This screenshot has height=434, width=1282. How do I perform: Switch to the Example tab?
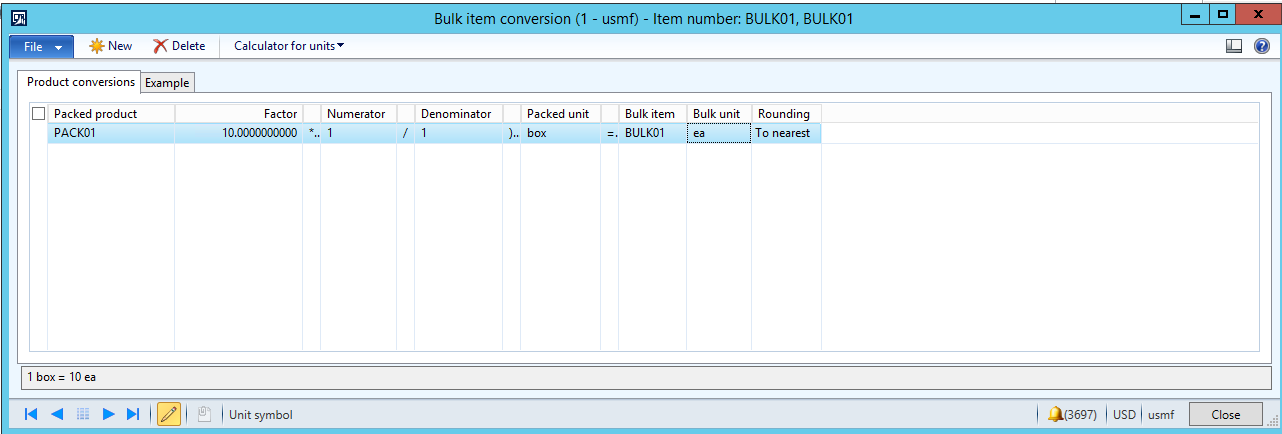click(x=167, y=83)
